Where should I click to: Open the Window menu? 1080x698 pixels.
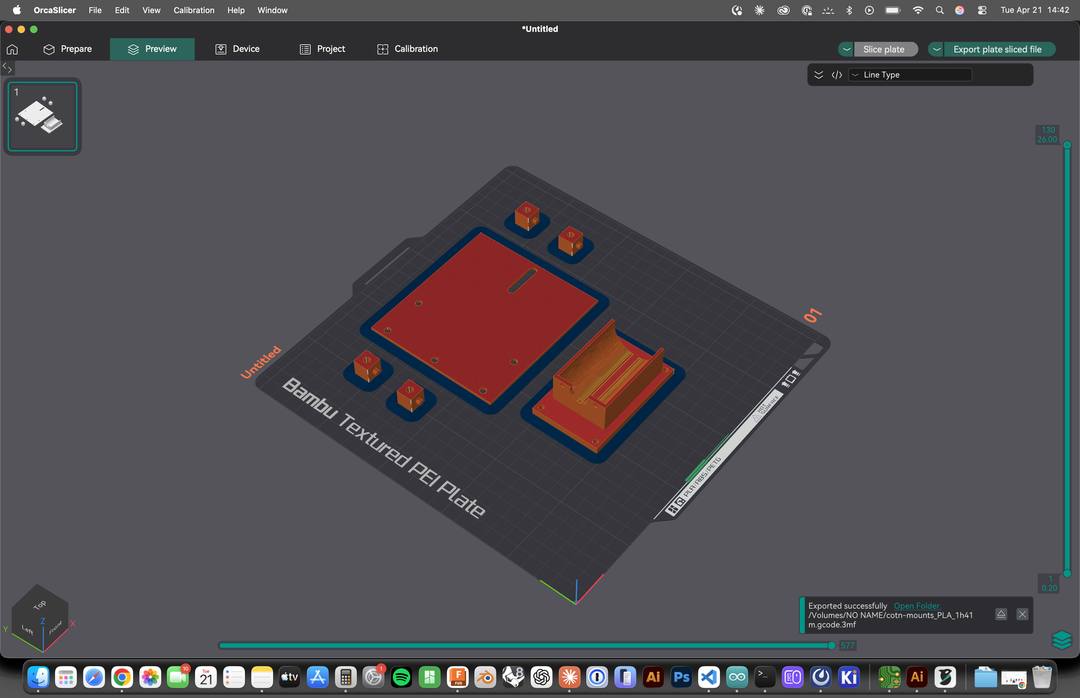[x=272, y=10]
